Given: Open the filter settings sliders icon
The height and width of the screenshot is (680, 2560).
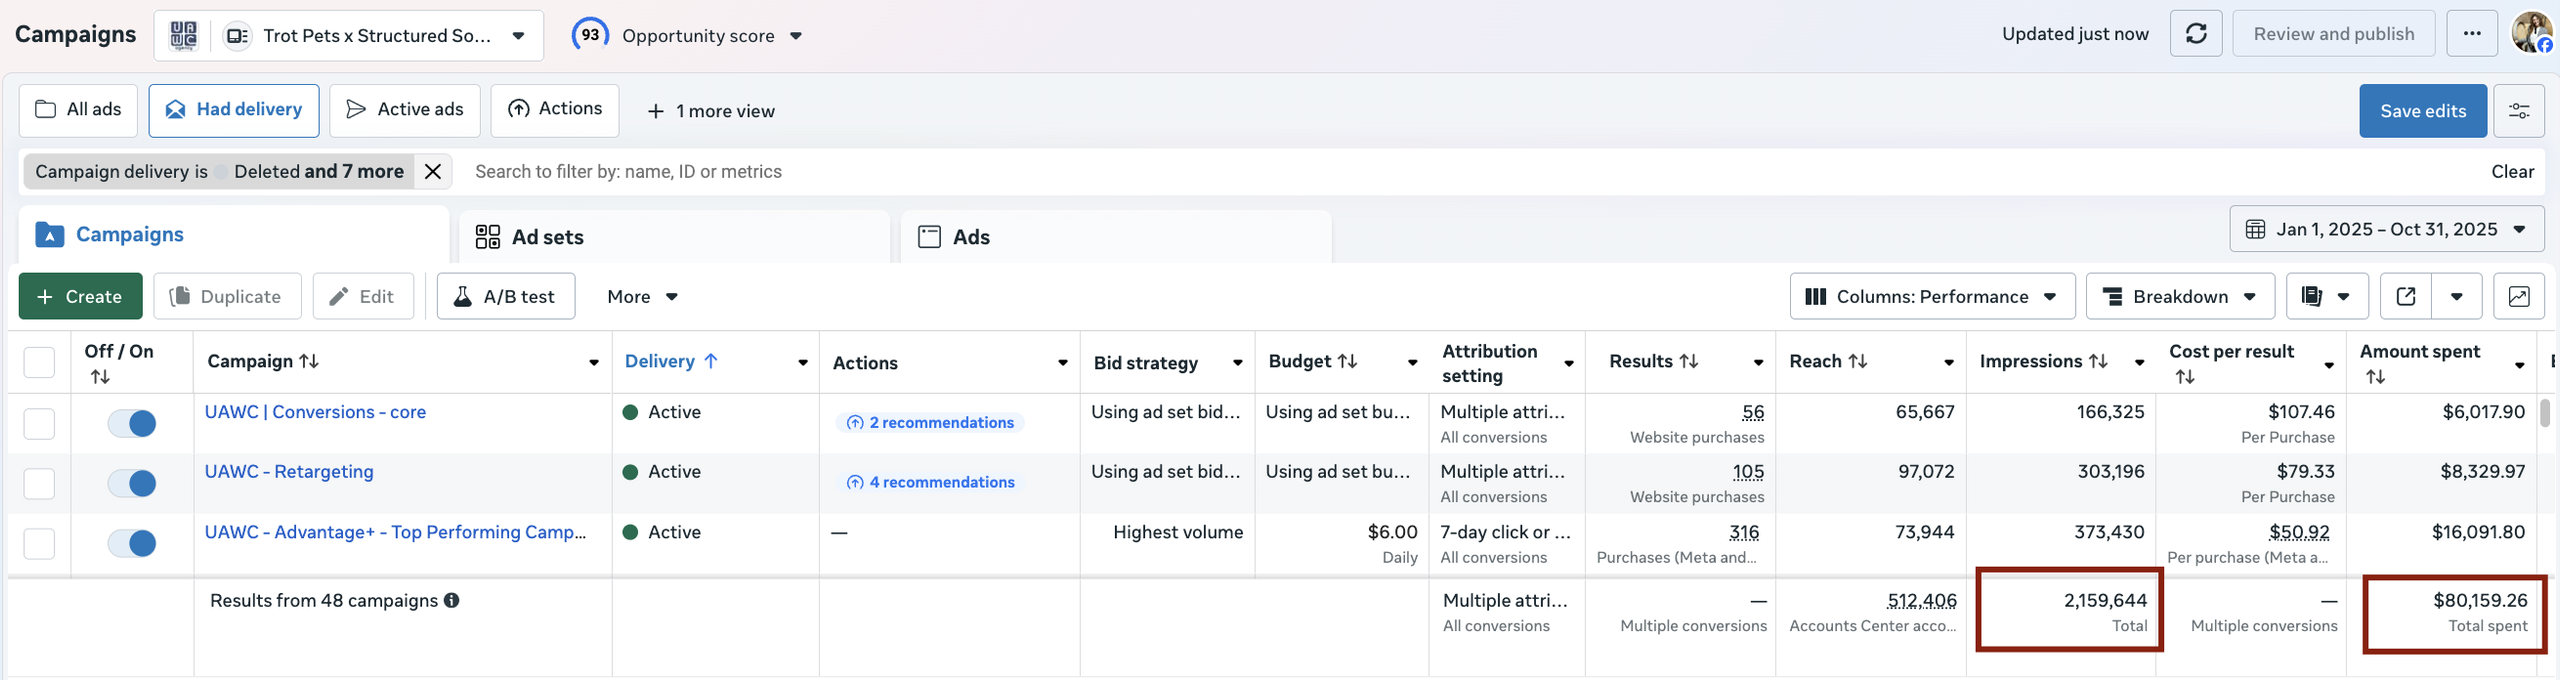Looking at the screenshot, I should coord(2518,111).
